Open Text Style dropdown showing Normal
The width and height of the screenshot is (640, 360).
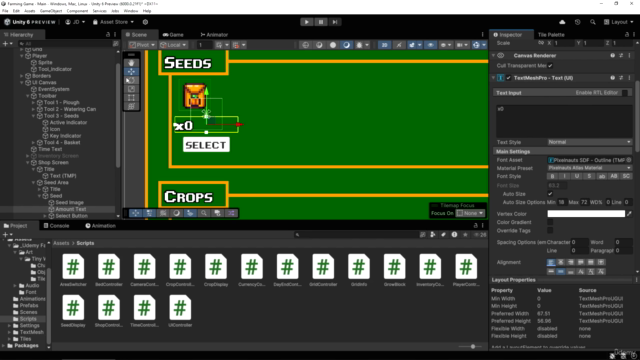[589, 142]
